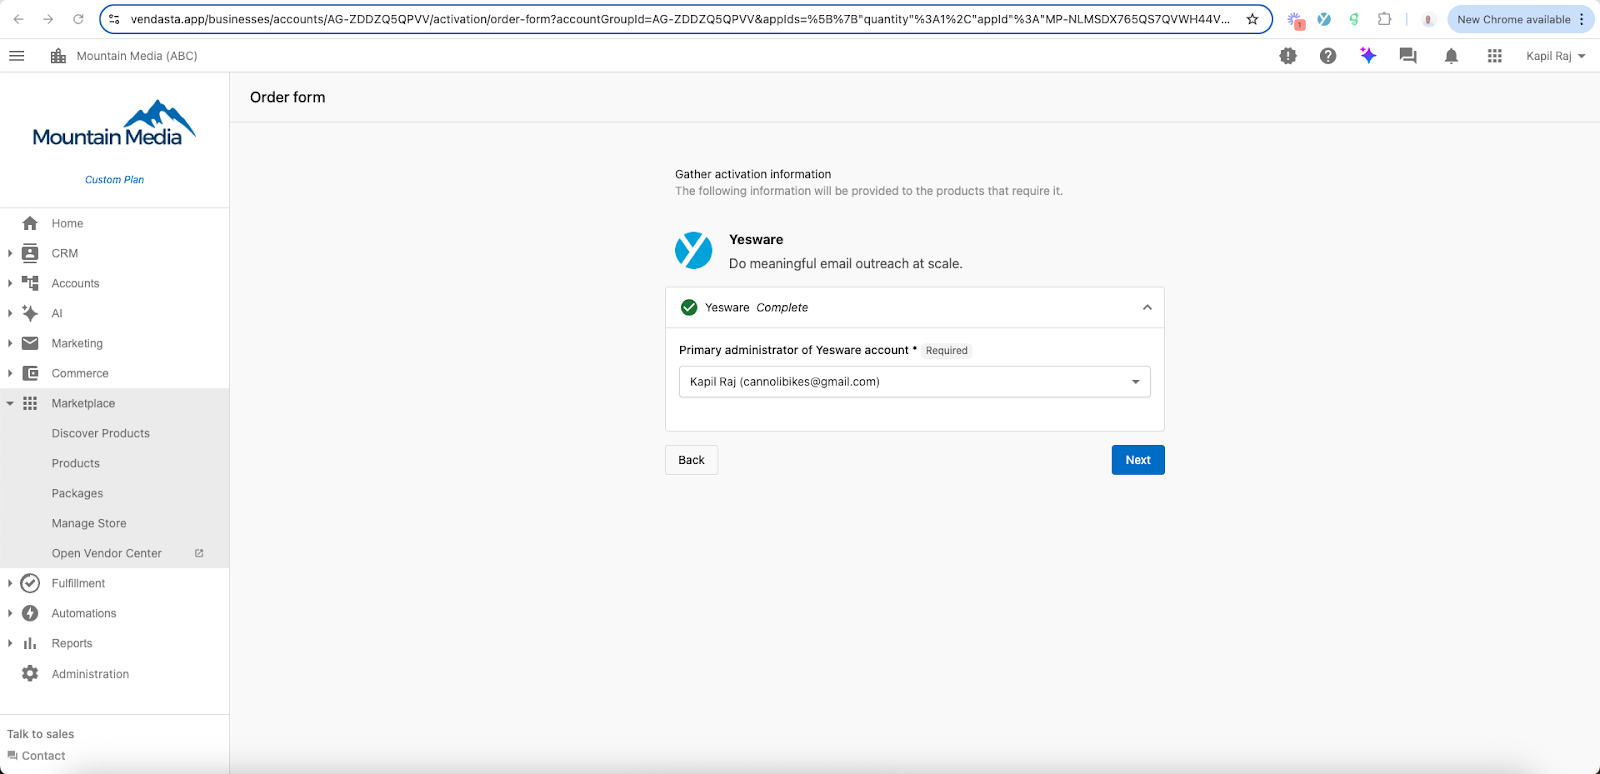Image resolution: width=1600 pixels, height=774 pixels.
Task: Expand the Reports tree arrow
Action: click(10, 643)
